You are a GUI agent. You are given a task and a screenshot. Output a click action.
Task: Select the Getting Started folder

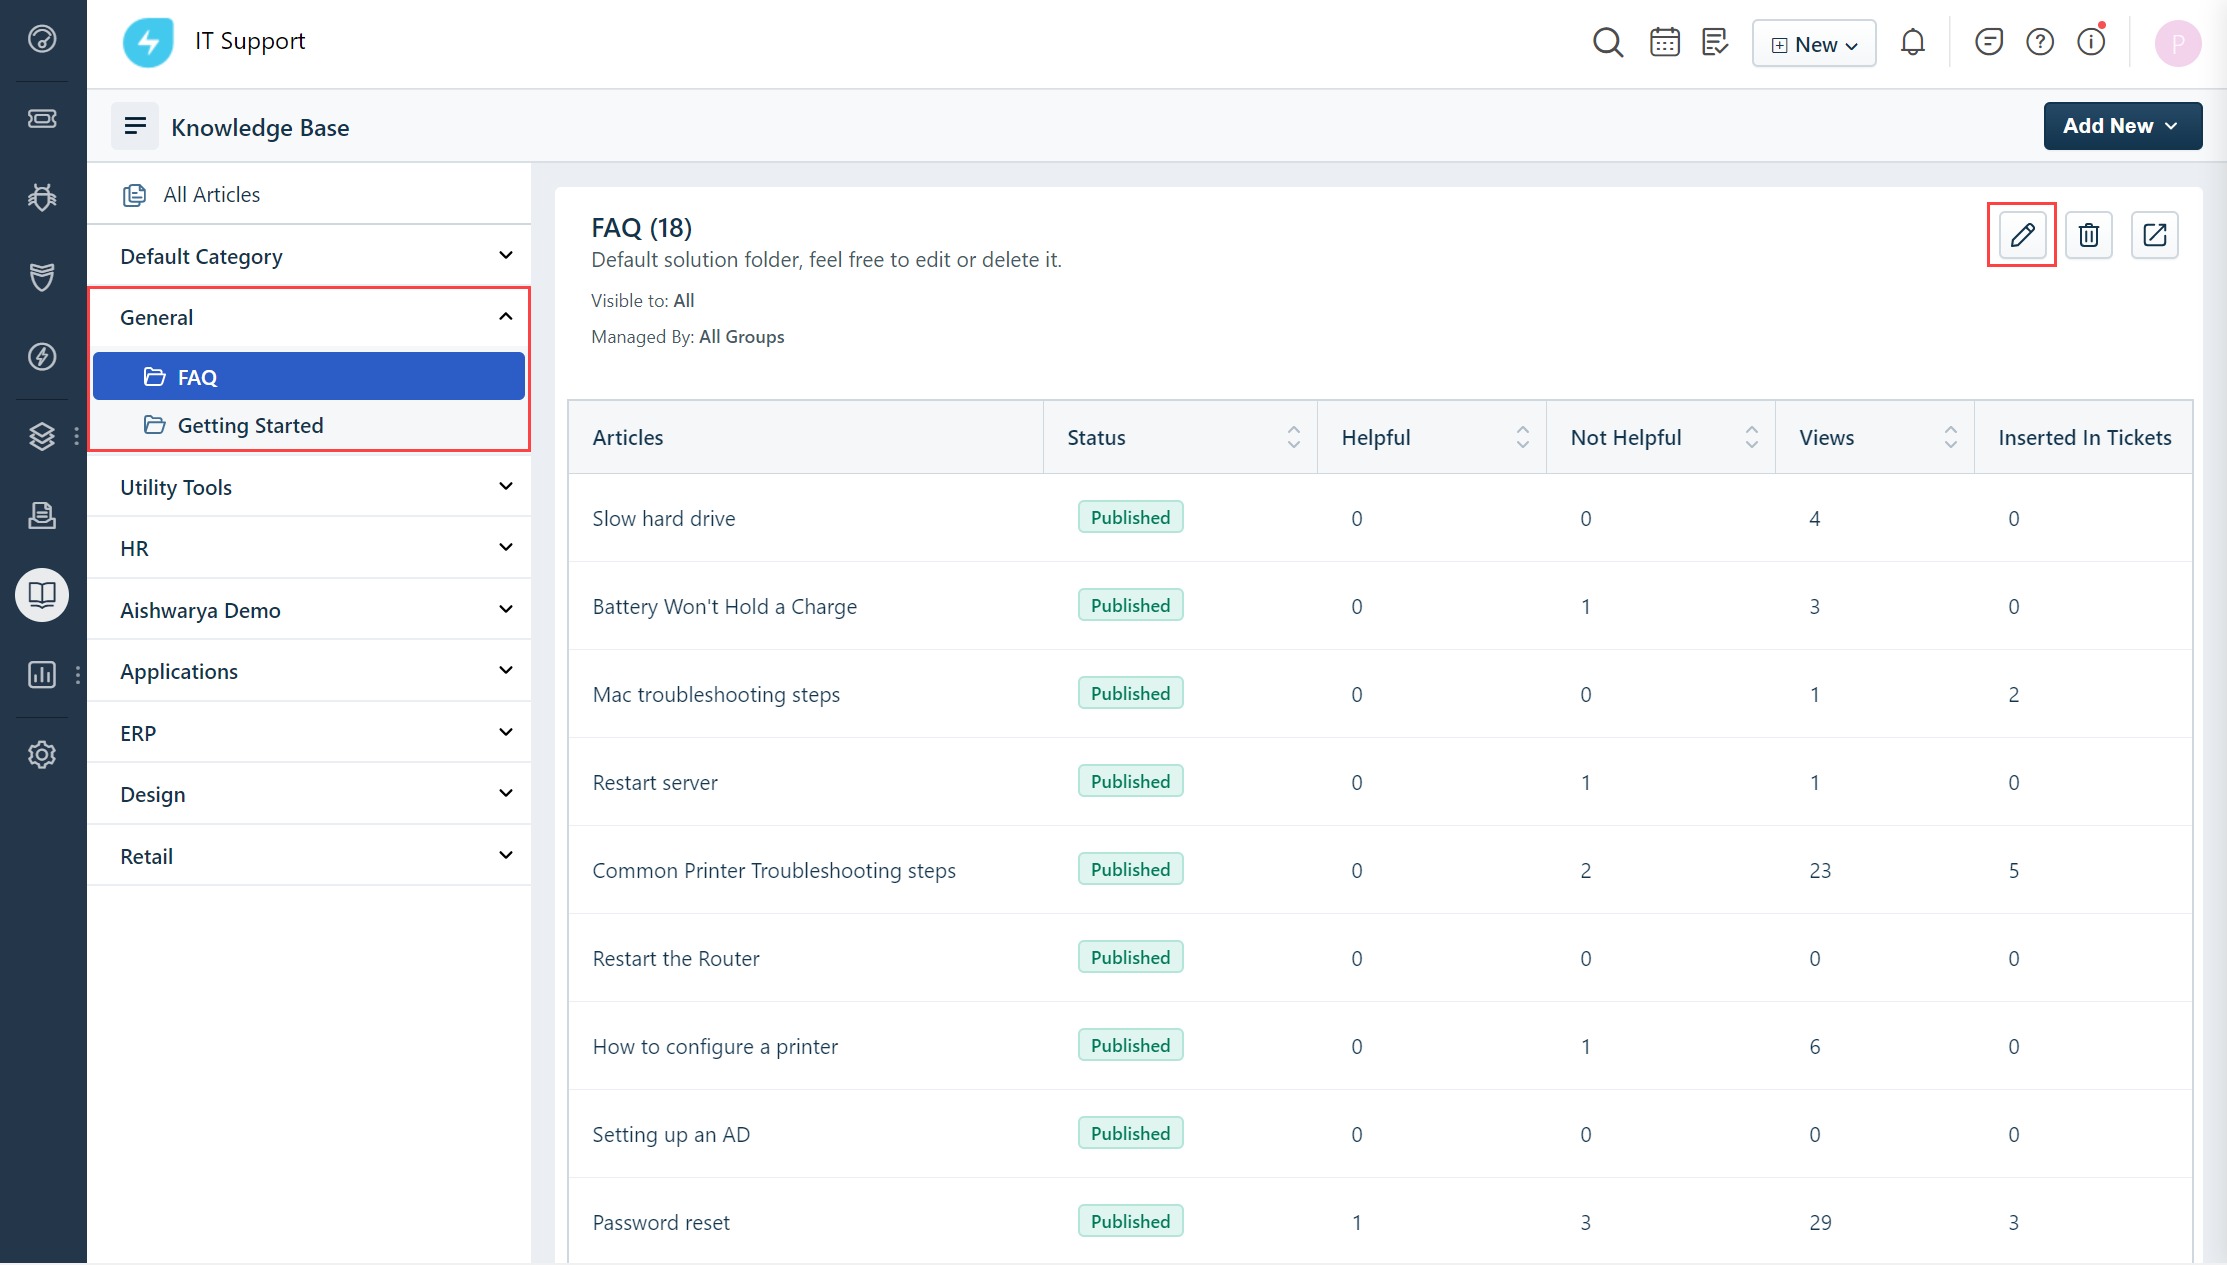click(x=250, y=425)
